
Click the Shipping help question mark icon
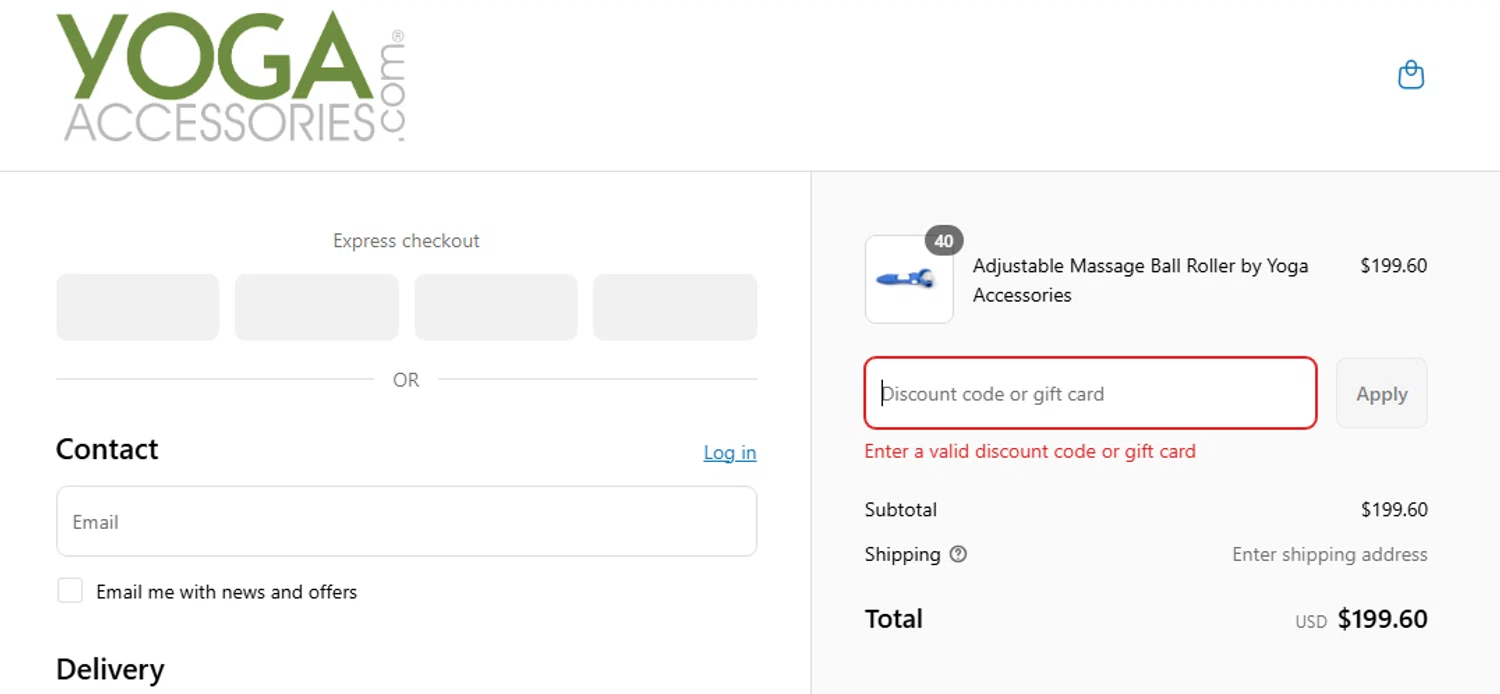(958, 554)
